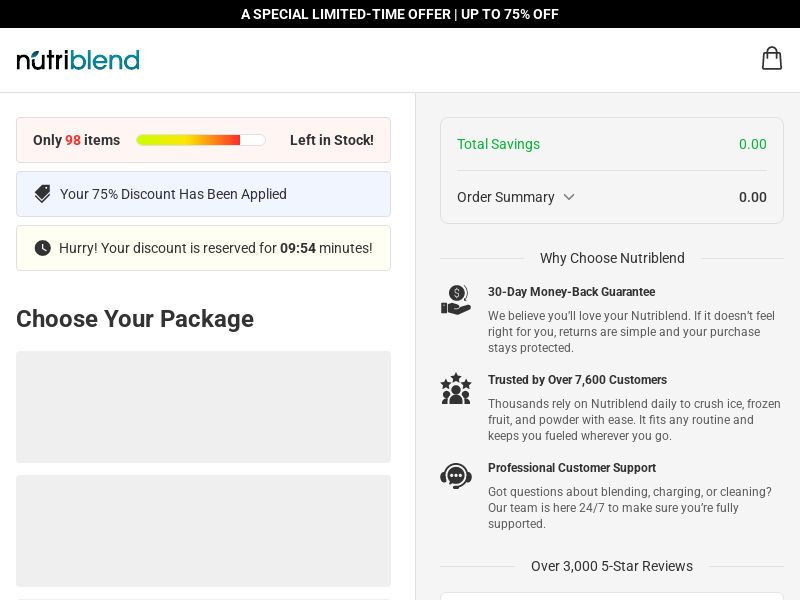Click the Order Summary 0.00 value

click(x=753, y=197)
